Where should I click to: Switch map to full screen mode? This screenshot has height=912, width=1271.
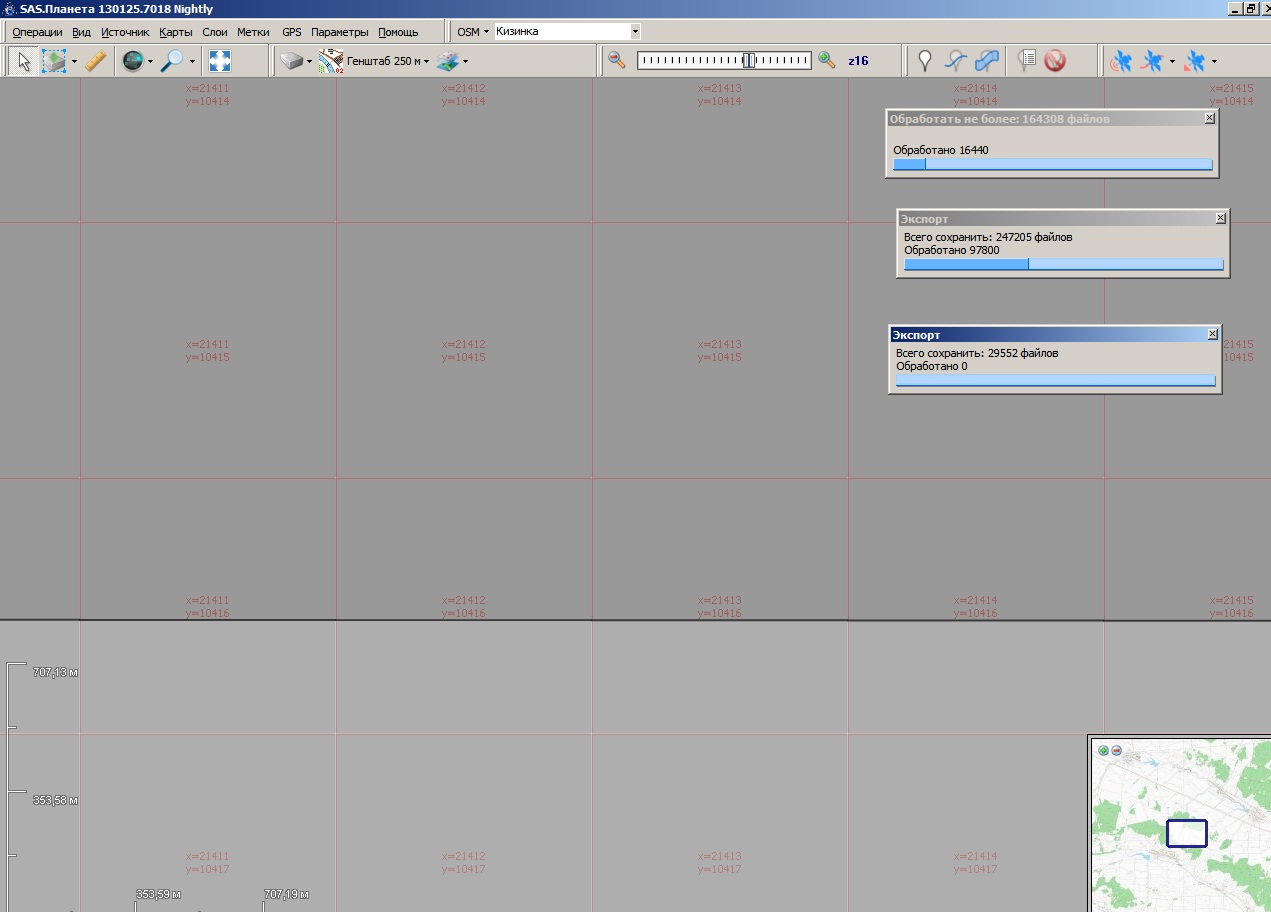(220, 61)
